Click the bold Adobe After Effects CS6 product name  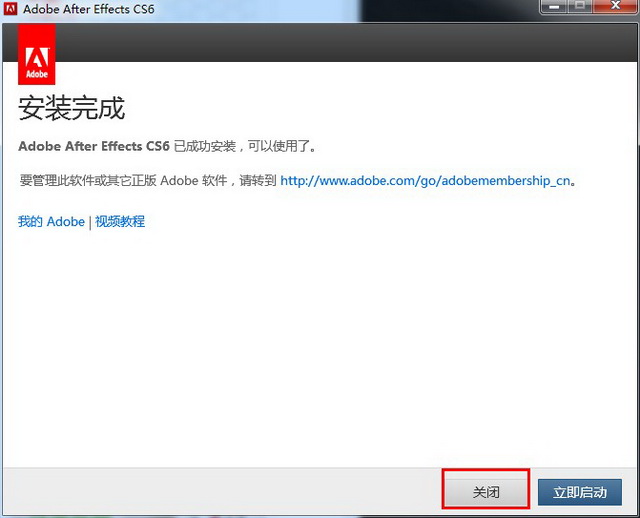pyautogui.click(x=94, y=146)
